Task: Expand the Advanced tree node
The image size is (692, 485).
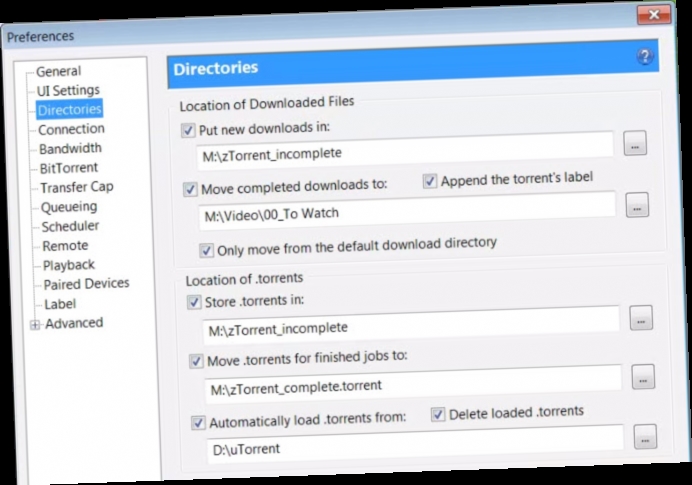Action: coord(35,325)
